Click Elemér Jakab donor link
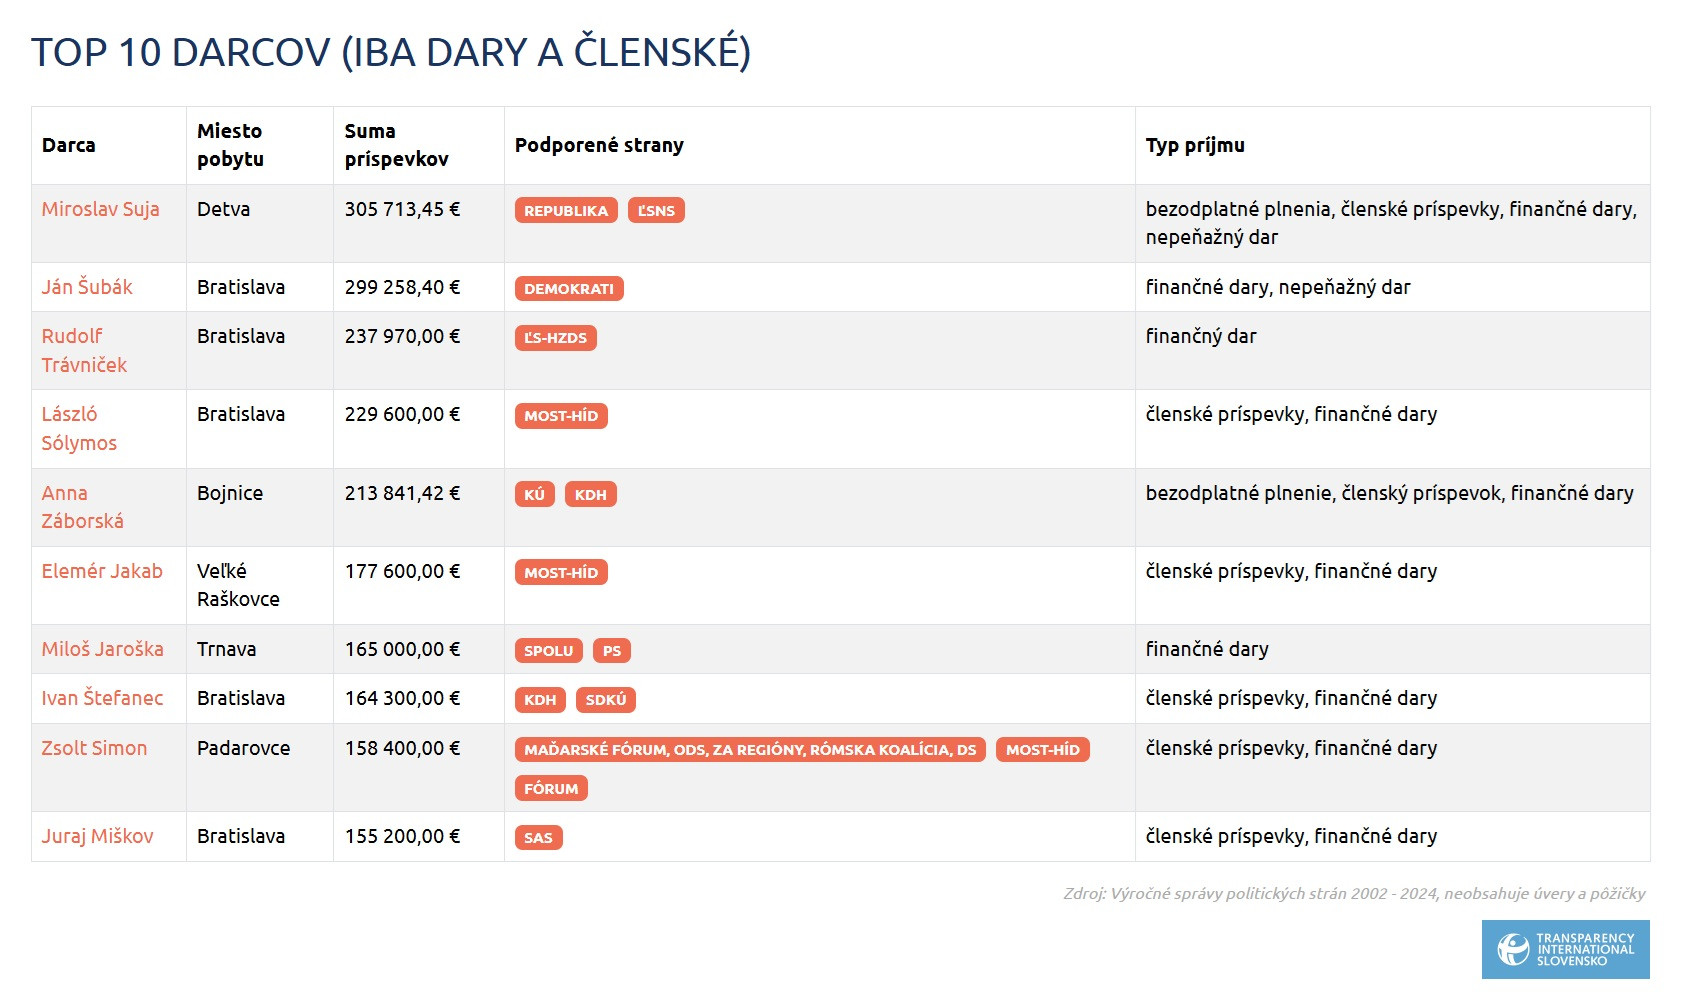1683x999 pixels. [102, 571]
